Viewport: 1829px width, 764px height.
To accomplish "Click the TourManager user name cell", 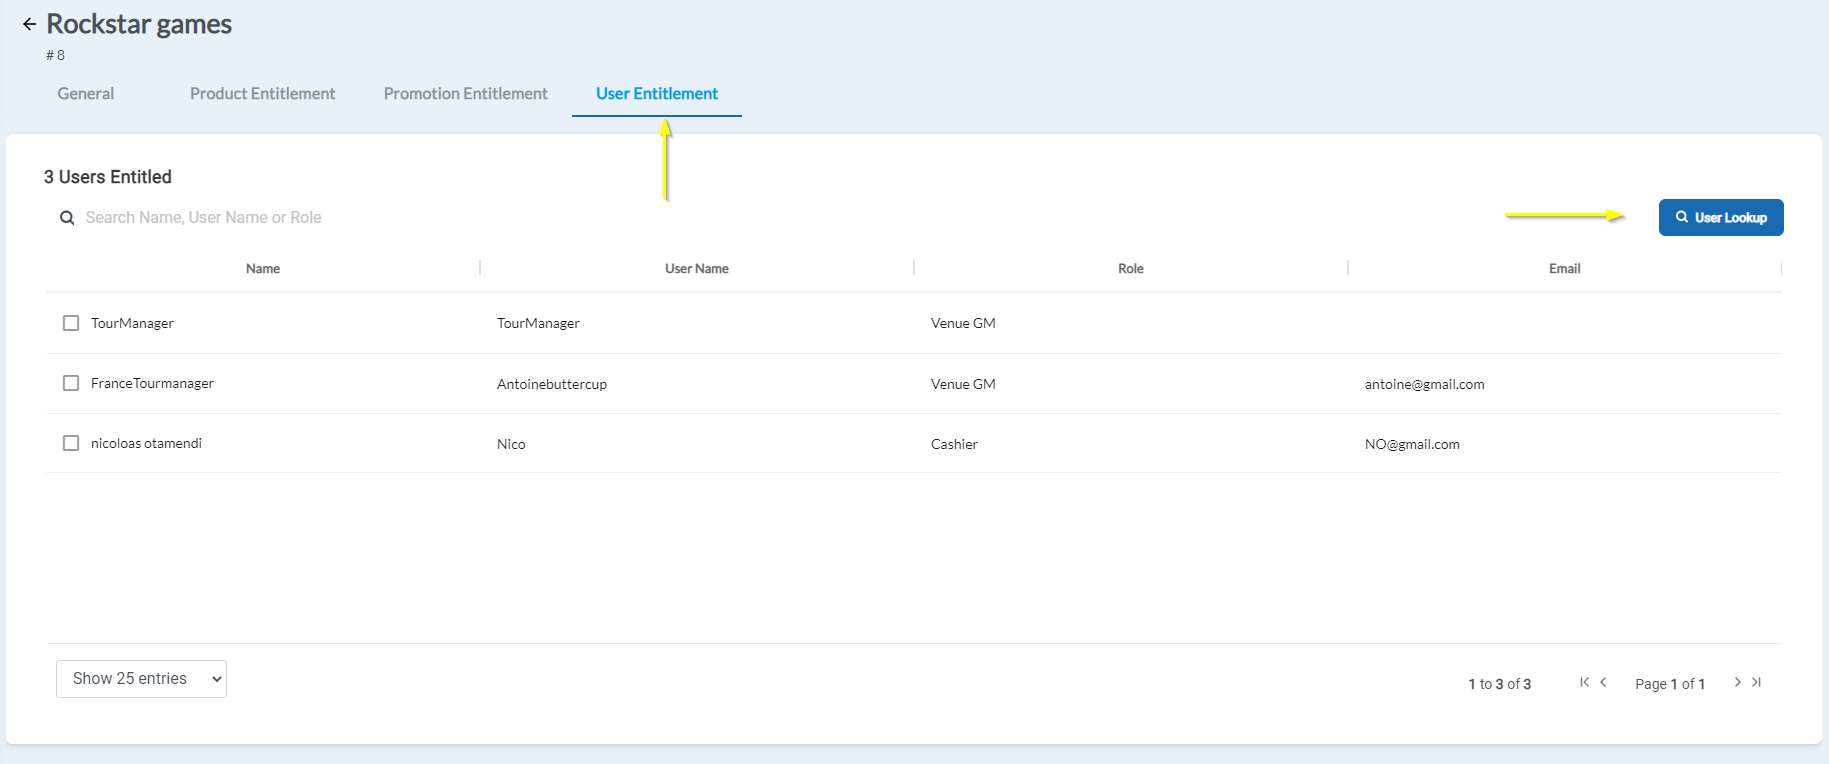I will tap(538, 323).
